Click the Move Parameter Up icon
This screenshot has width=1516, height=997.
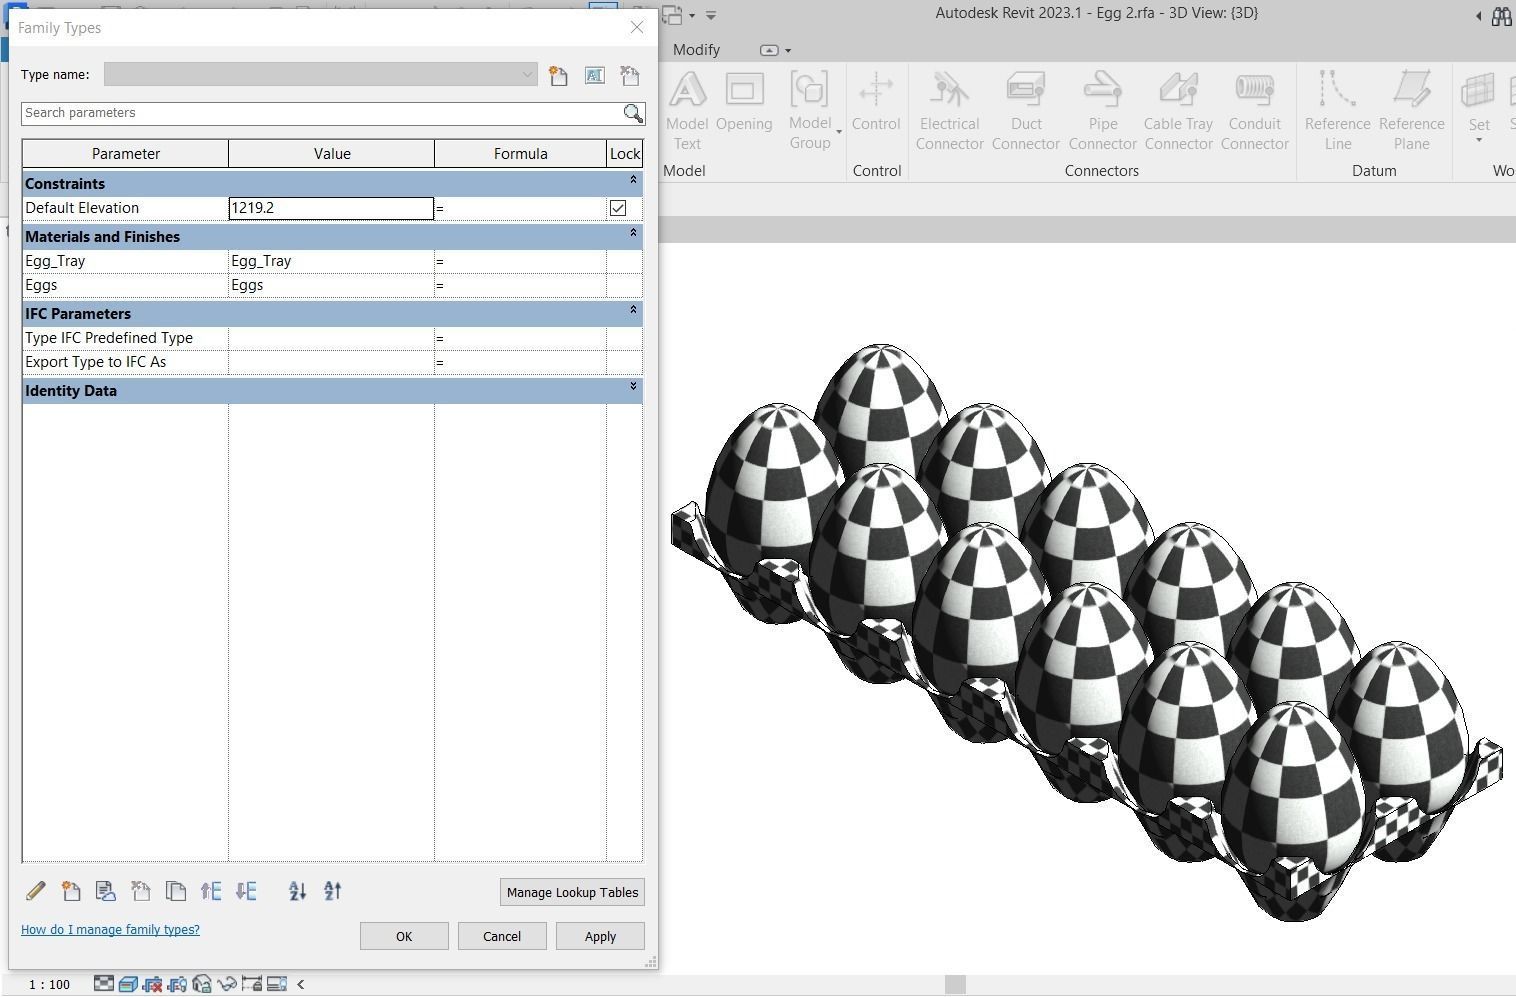pos(211,891)
